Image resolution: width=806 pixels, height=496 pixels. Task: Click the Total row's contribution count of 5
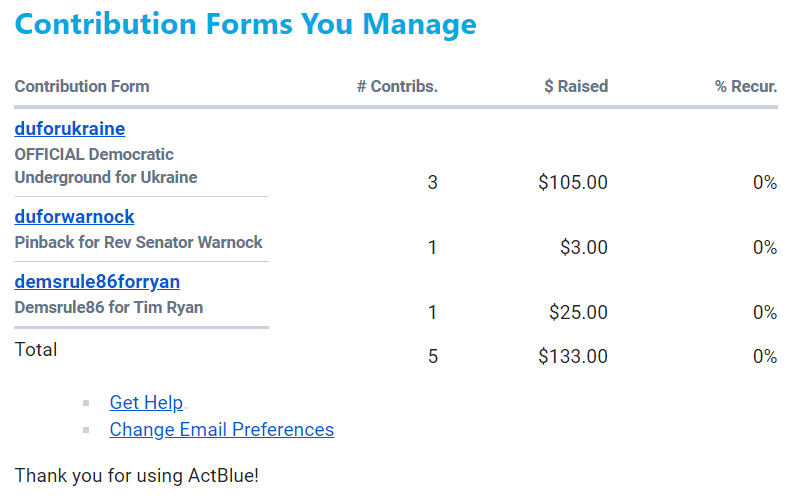click(433, 356)
